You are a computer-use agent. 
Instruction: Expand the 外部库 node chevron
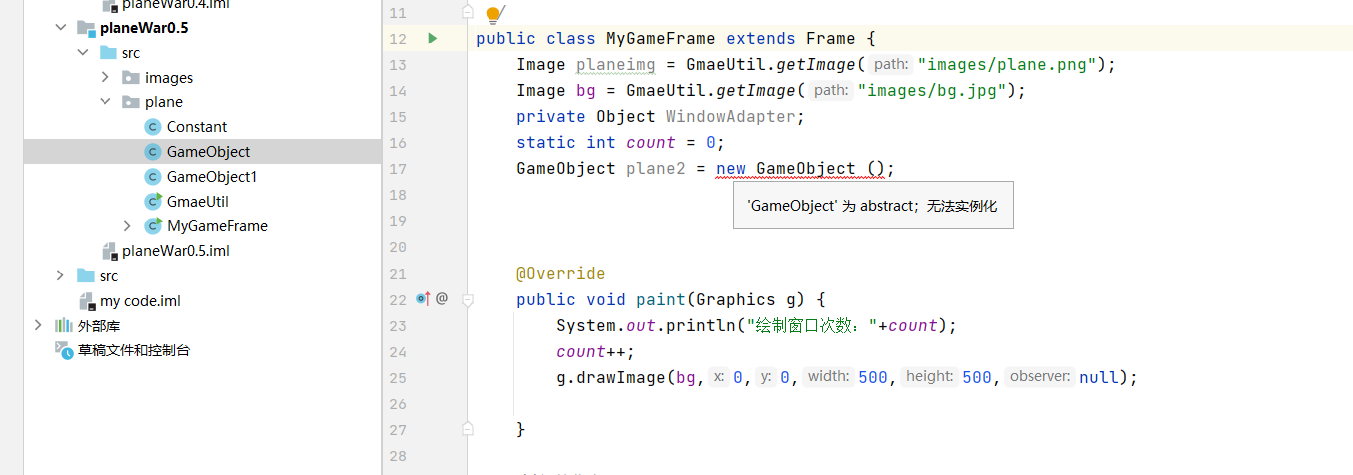click(39, 325)
